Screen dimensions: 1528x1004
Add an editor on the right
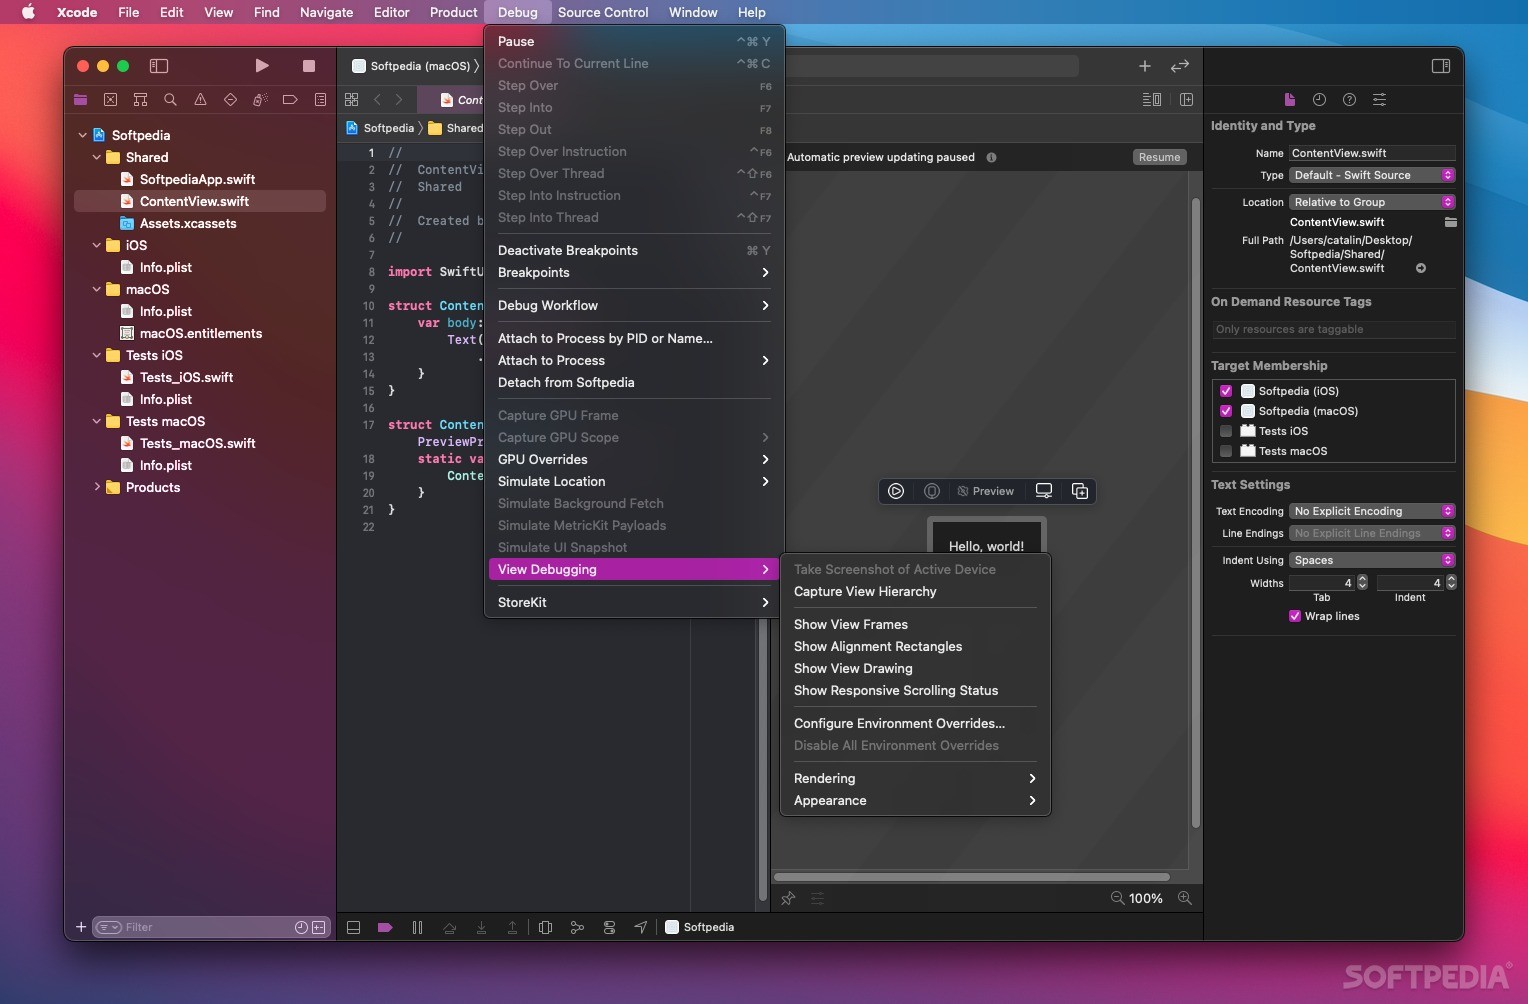pos(1187,100)
